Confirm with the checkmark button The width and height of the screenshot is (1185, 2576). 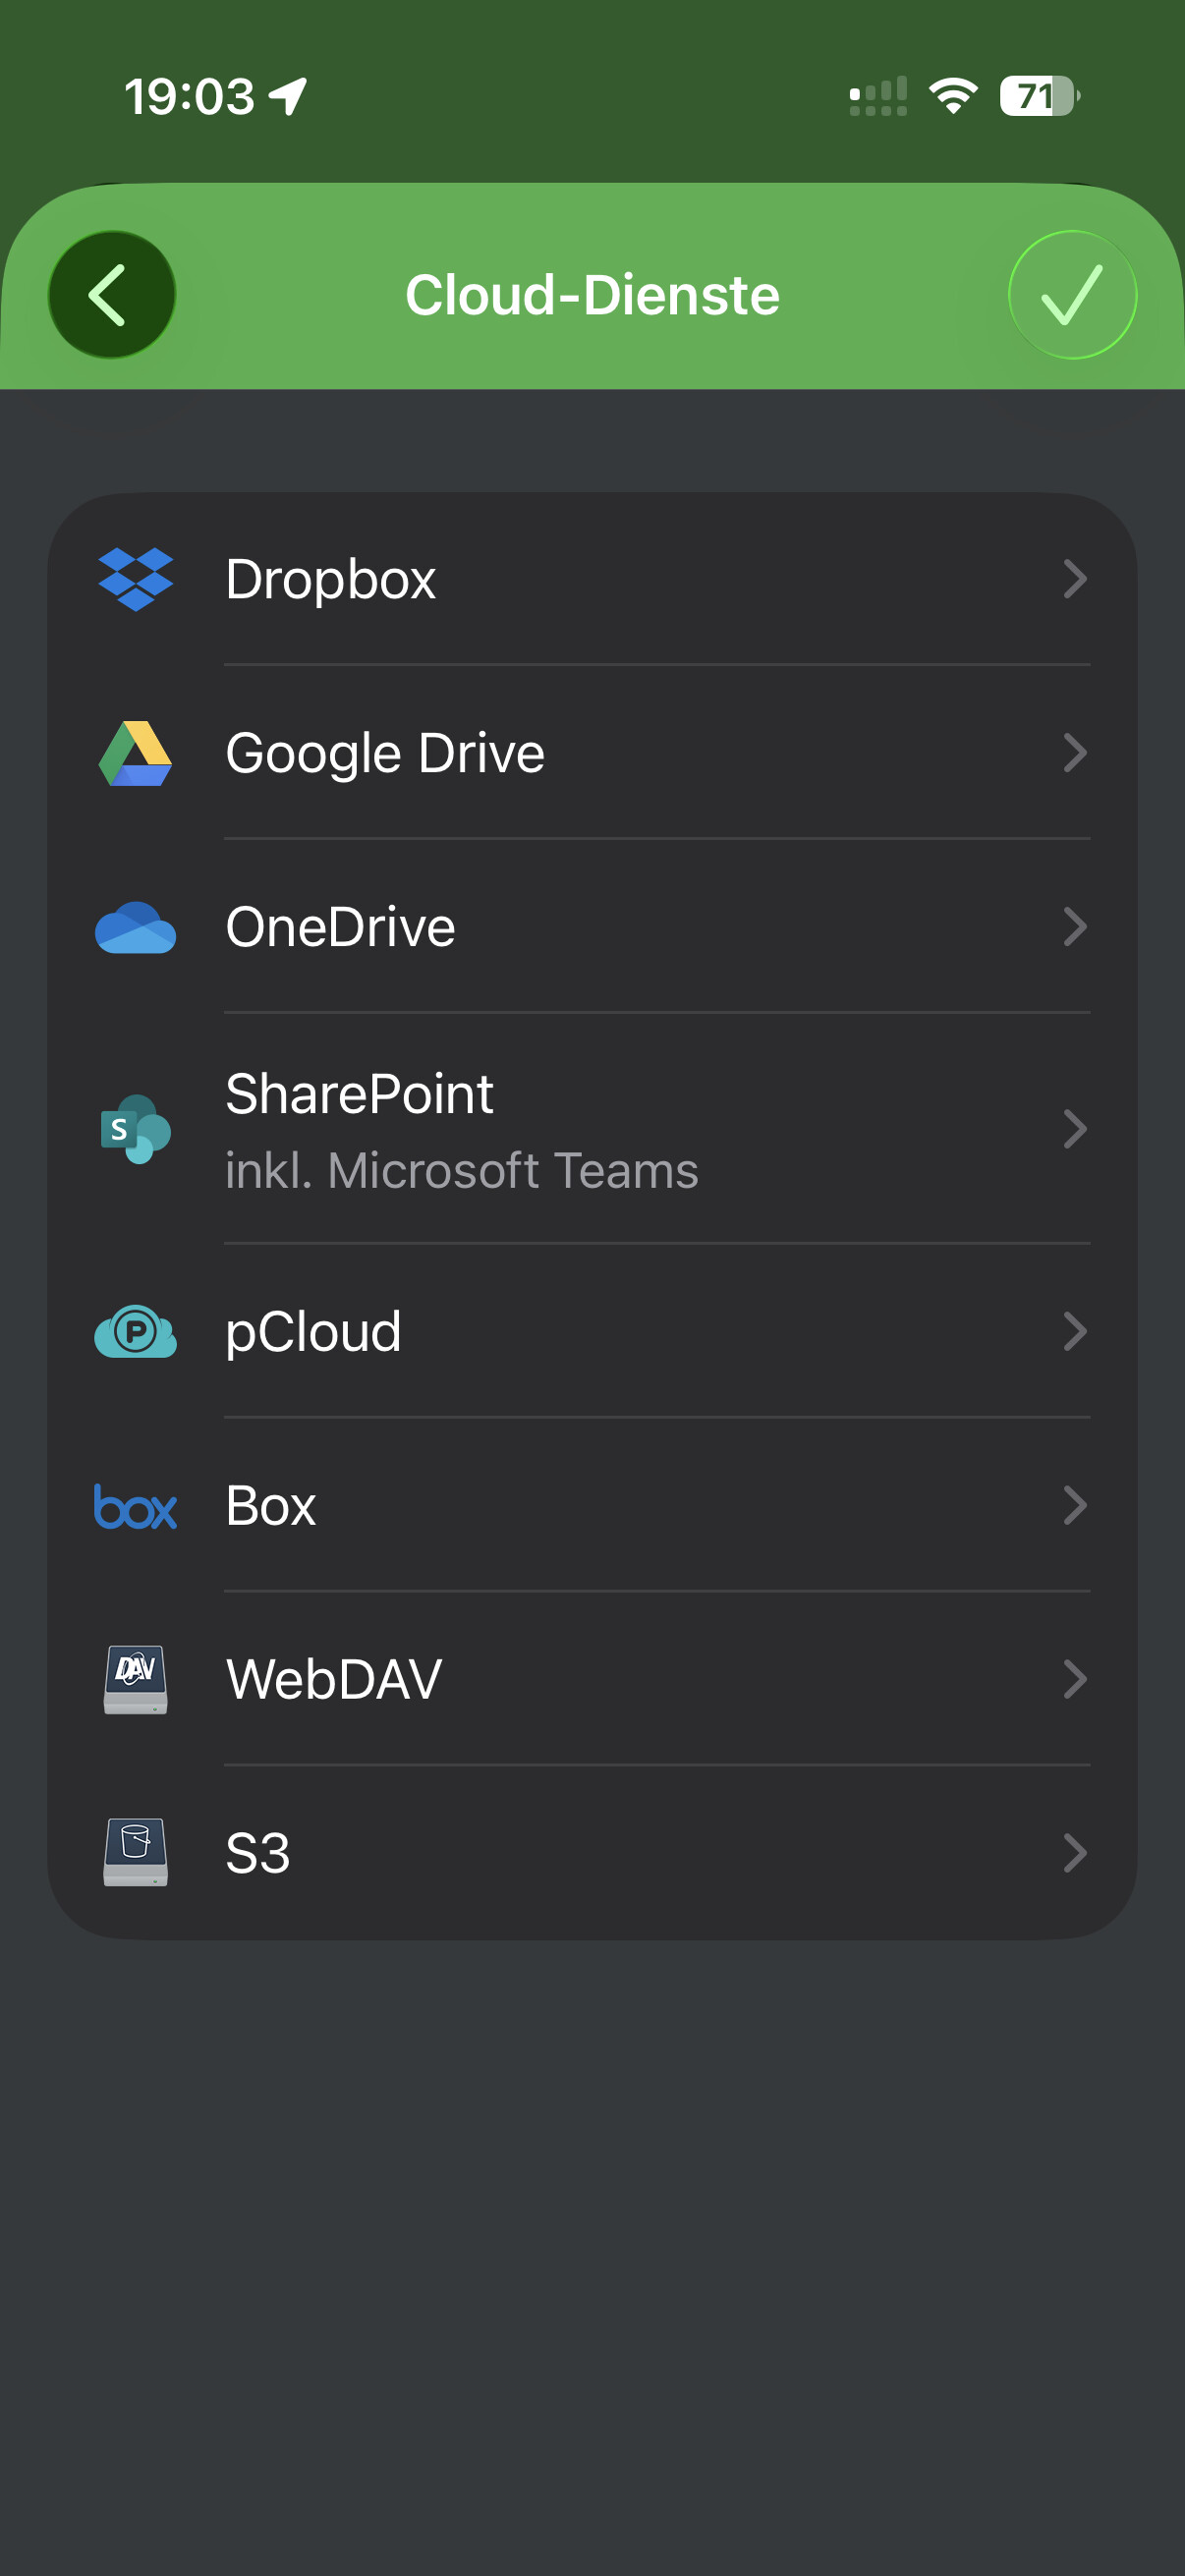(1072, 295)
